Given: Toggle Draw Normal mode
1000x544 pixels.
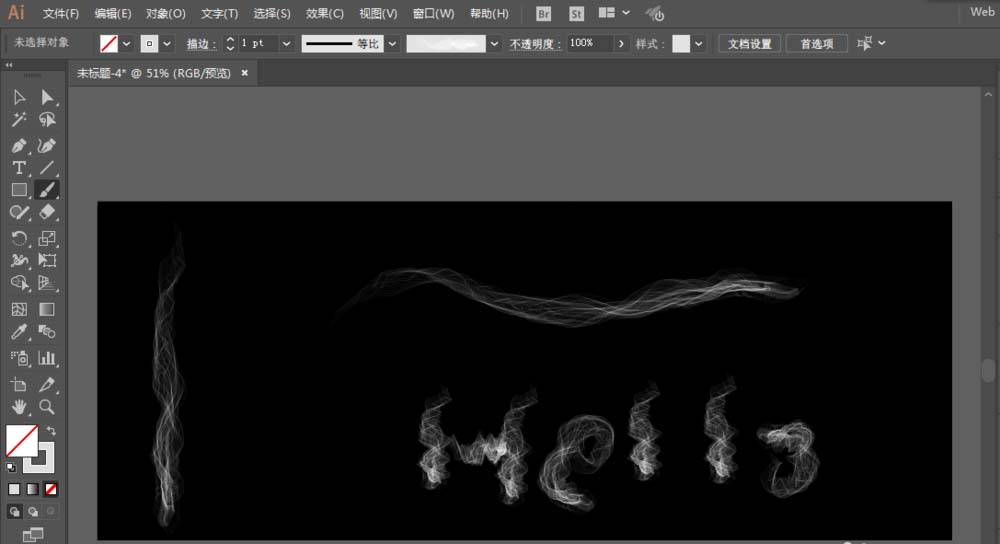Looking at the screenshot, I should pyautogui.click(x=15, y=511).
